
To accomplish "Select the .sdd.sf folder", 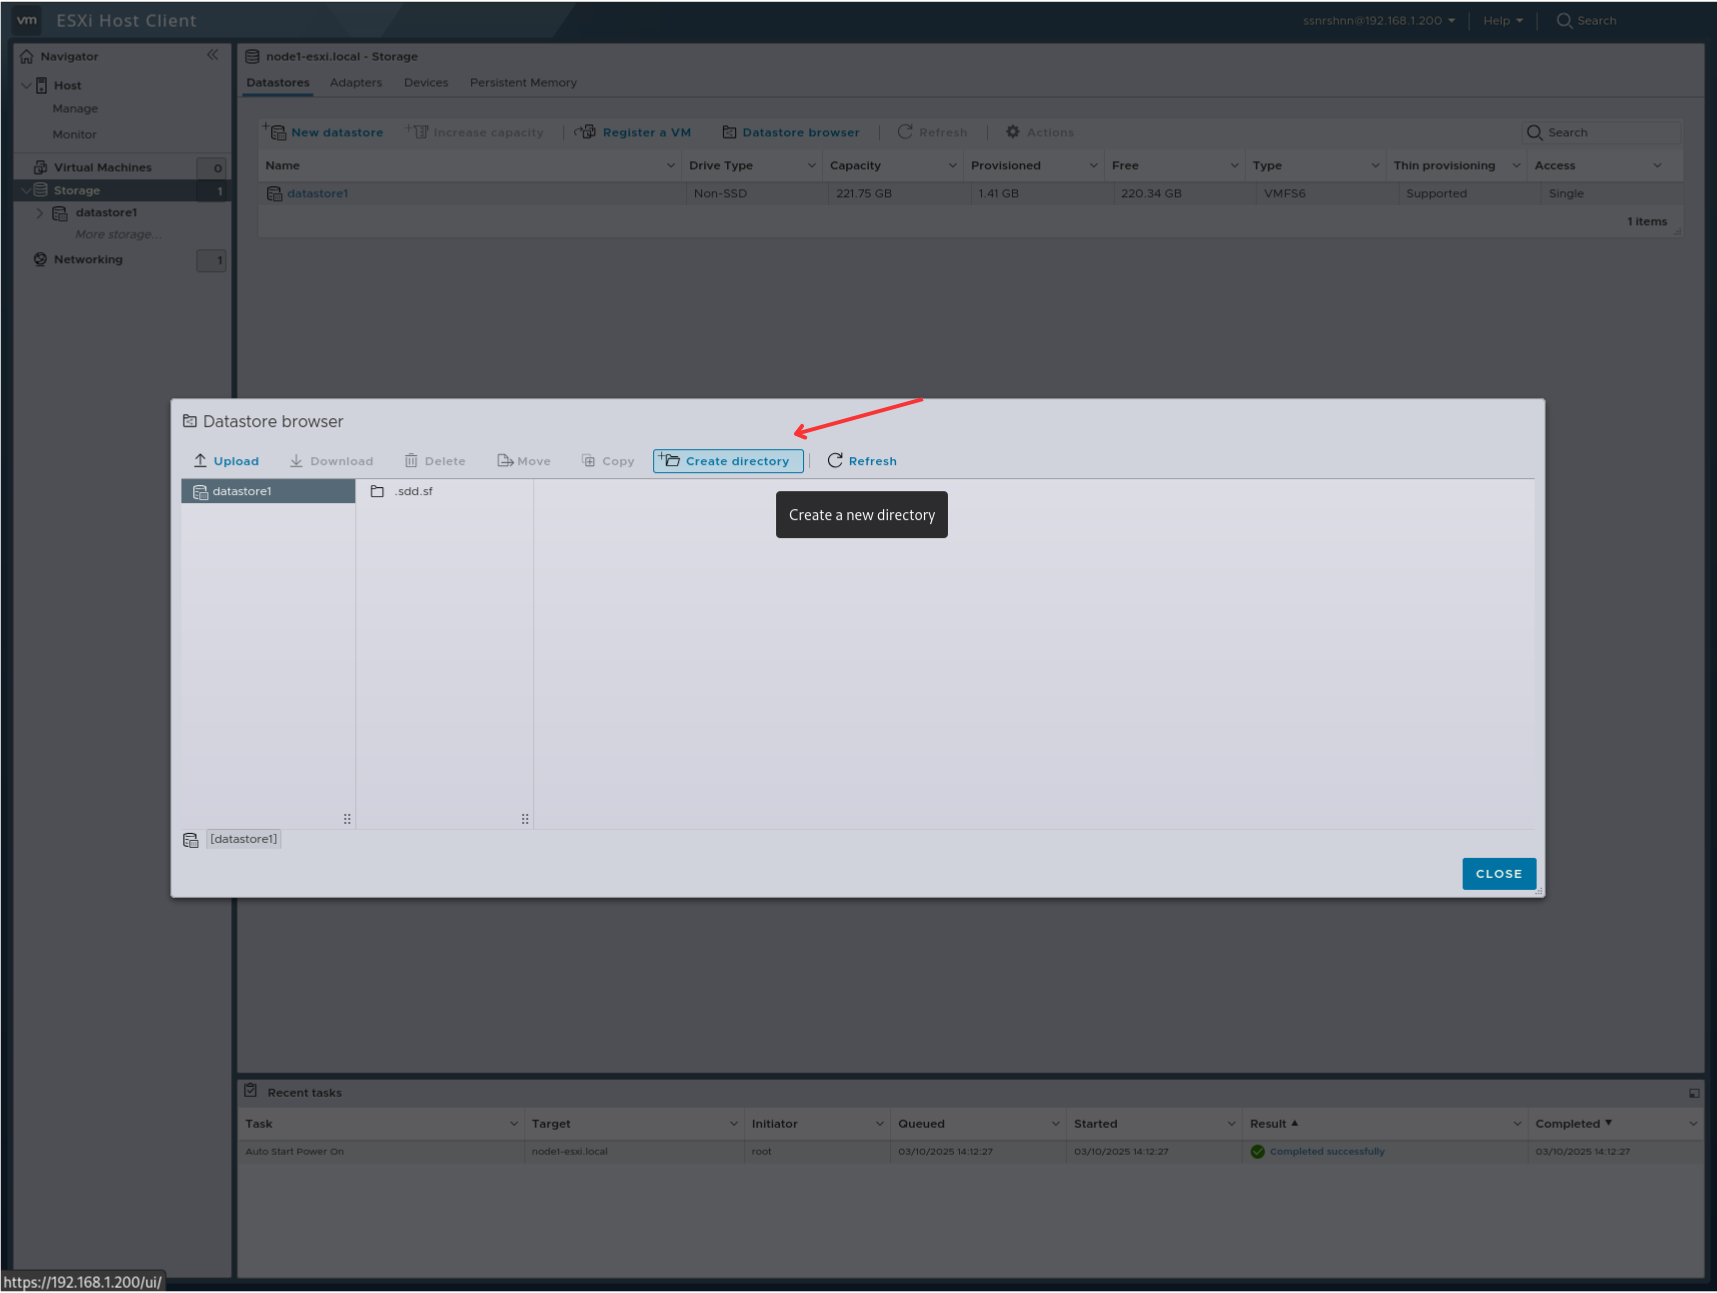I will (412, 491).
